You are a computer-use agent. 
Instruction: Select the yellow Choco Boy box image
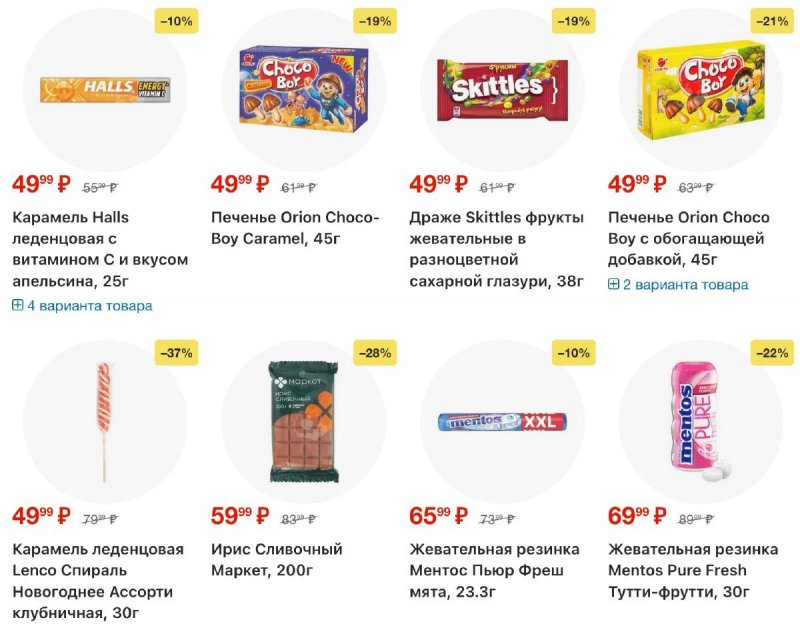pos(701,89)
